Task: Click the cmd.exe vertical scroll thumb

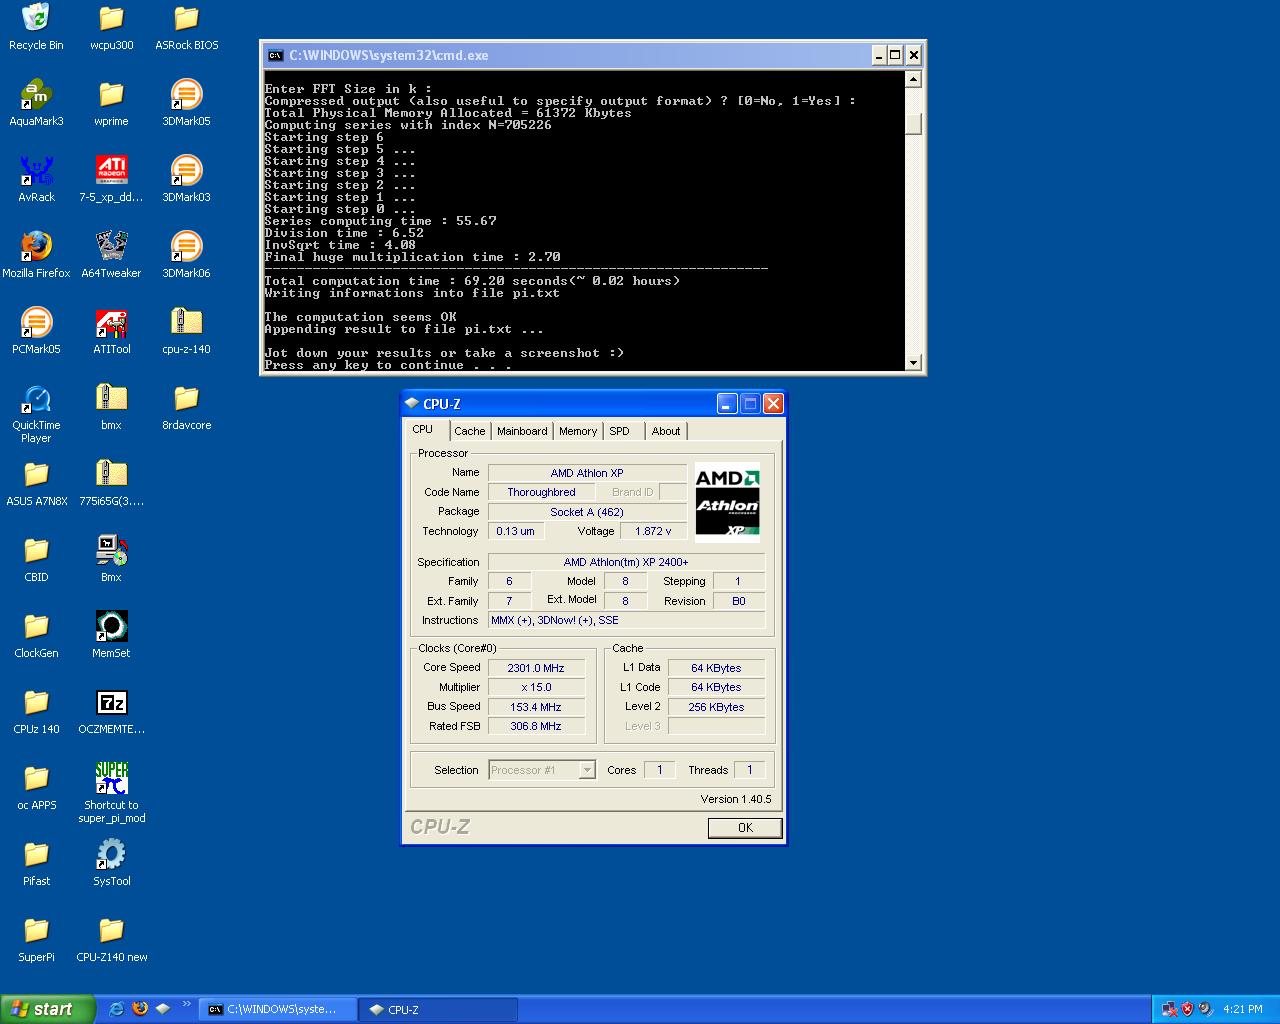Action: coord(913,124)
